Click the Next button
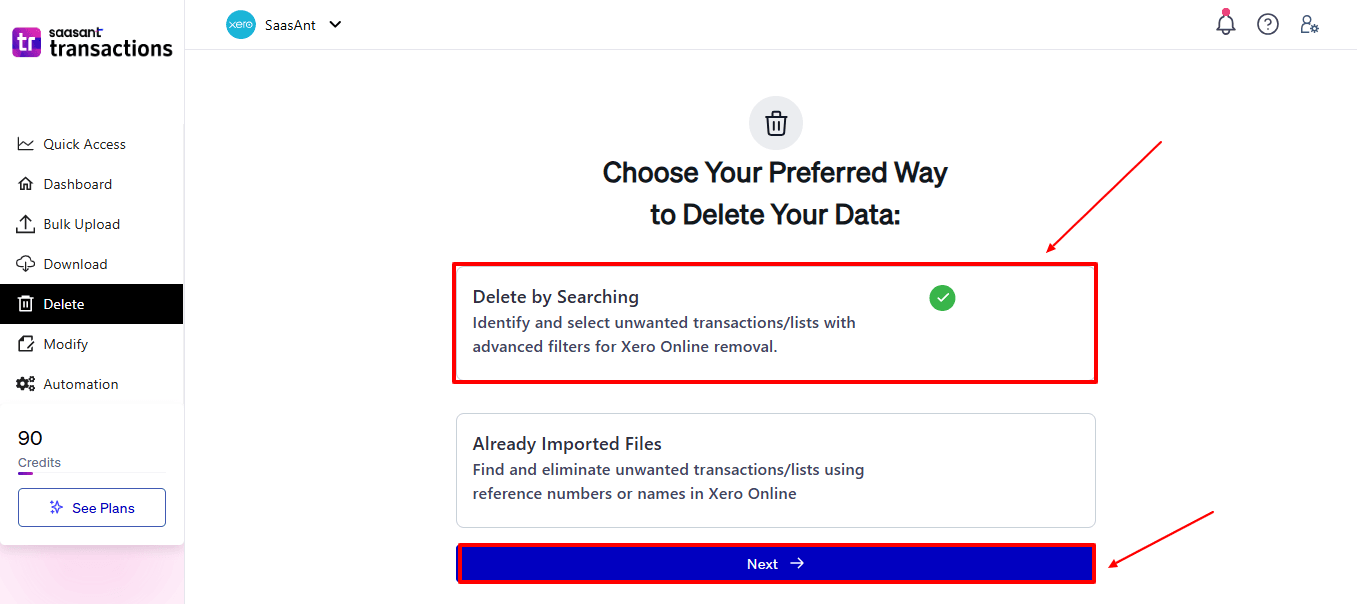 (775, 563)
